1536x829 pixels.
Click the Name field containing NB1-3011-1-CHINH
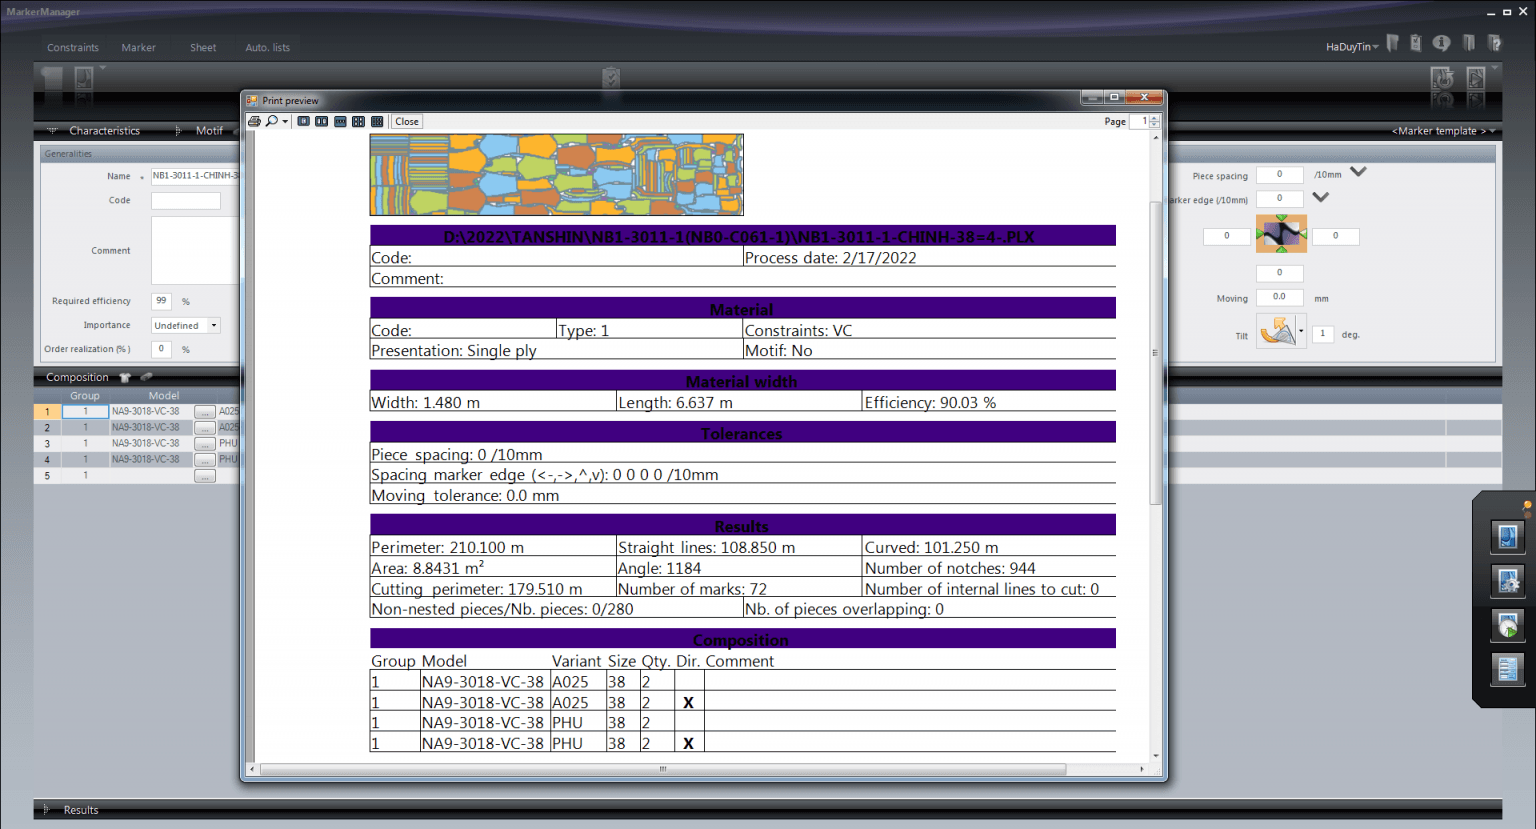tap(195, 175)
